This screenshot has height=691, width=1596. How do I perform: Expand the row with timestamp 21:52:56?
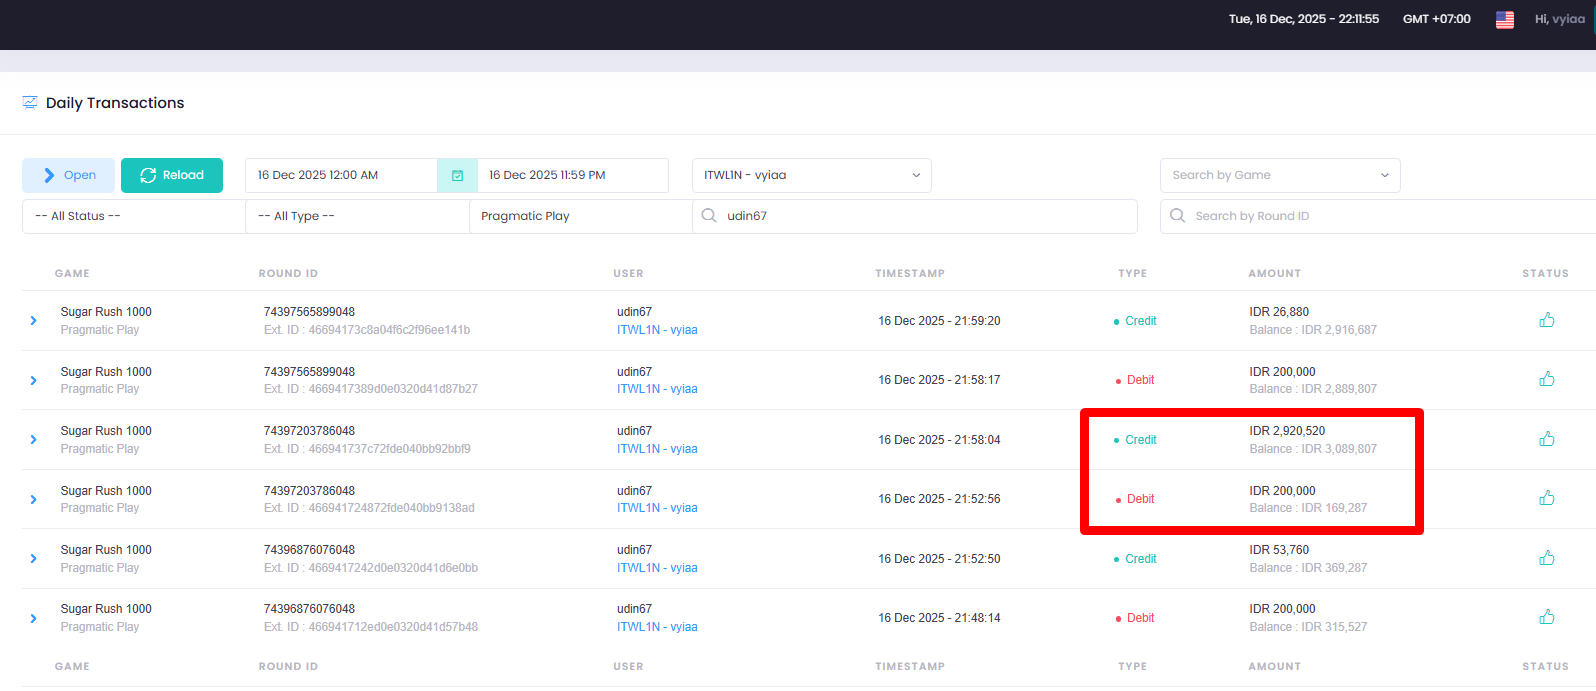pyautogui.click(x=33, y=499)
